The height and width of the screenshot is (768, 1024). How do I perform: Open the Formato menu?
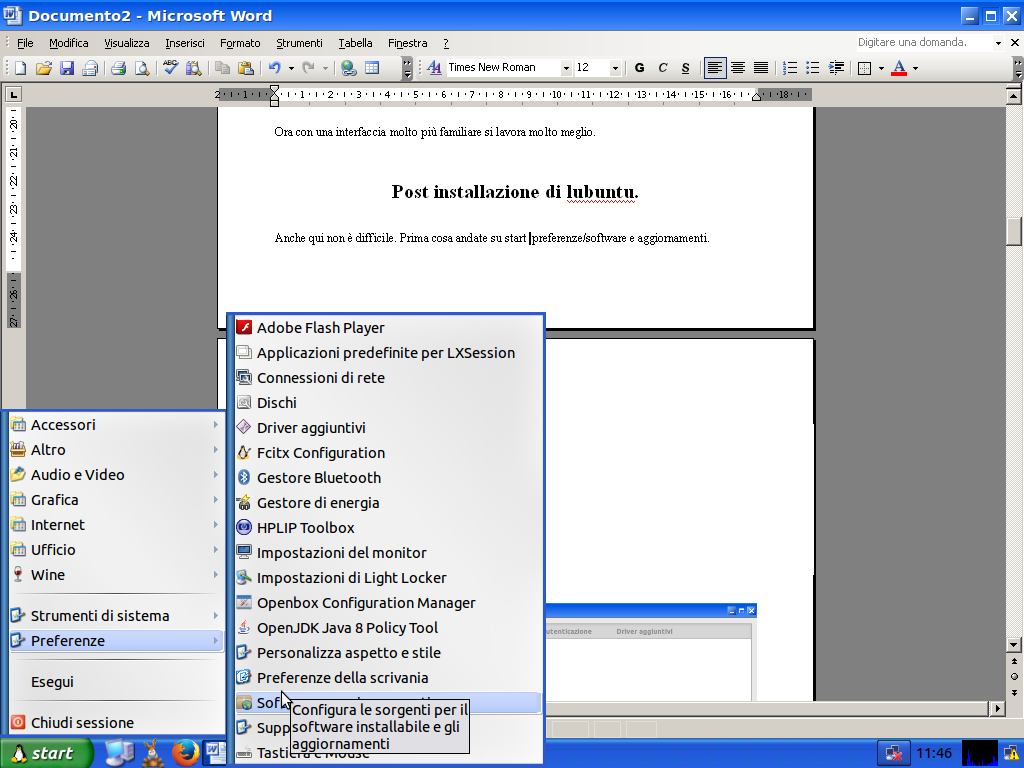coord(240,43)
